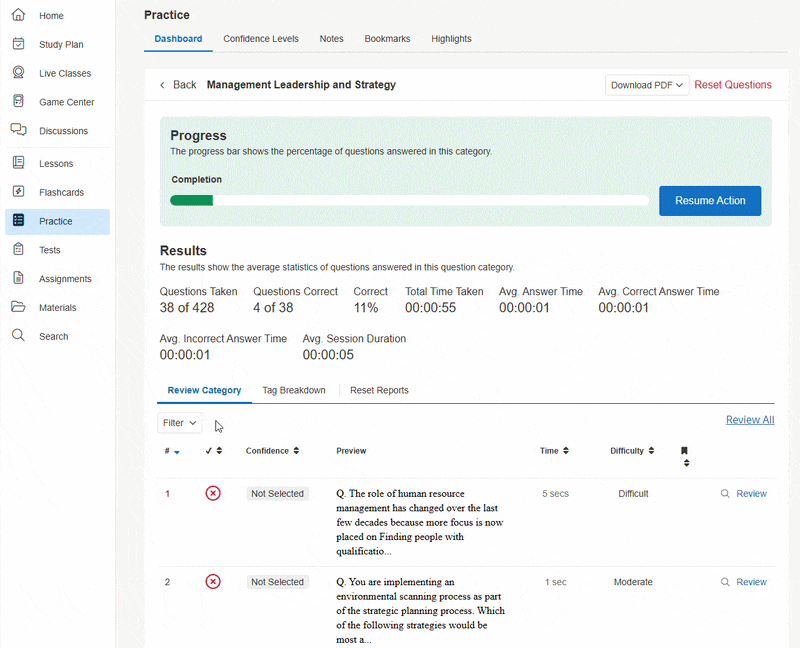The width and height of the screenshot is (800, 648).
Task: Open Discussions chat icon
Action: tap(18, 130)
